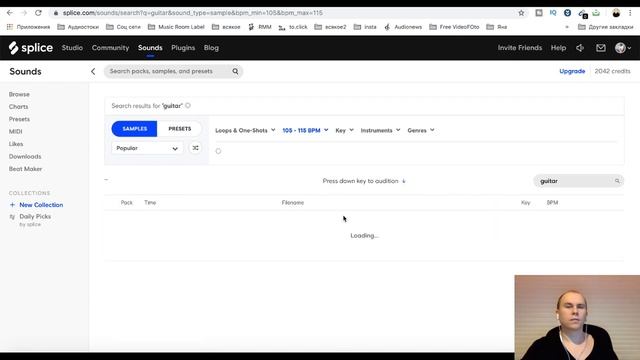Screen dimensions: 640x360
Task: Open Blog in top navigation
Action: click(x=211, y=48)
